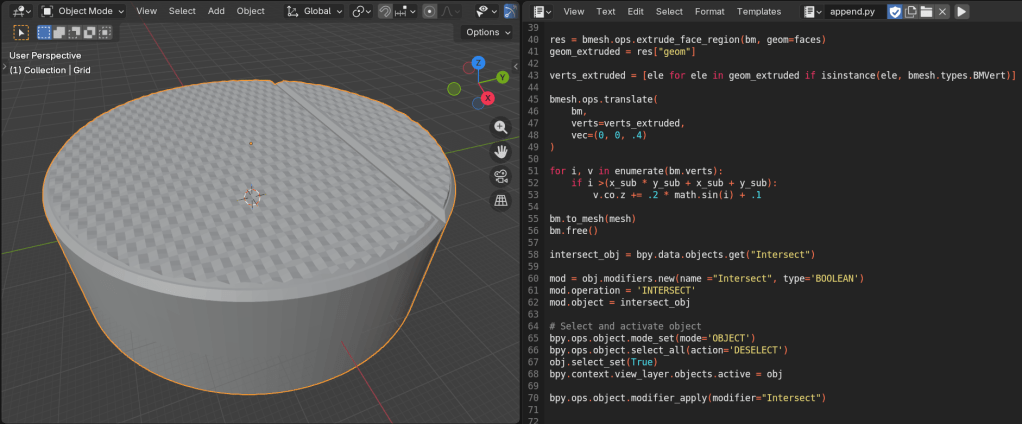
Task: Open the Format menu in the text editor
Action: 709,11
